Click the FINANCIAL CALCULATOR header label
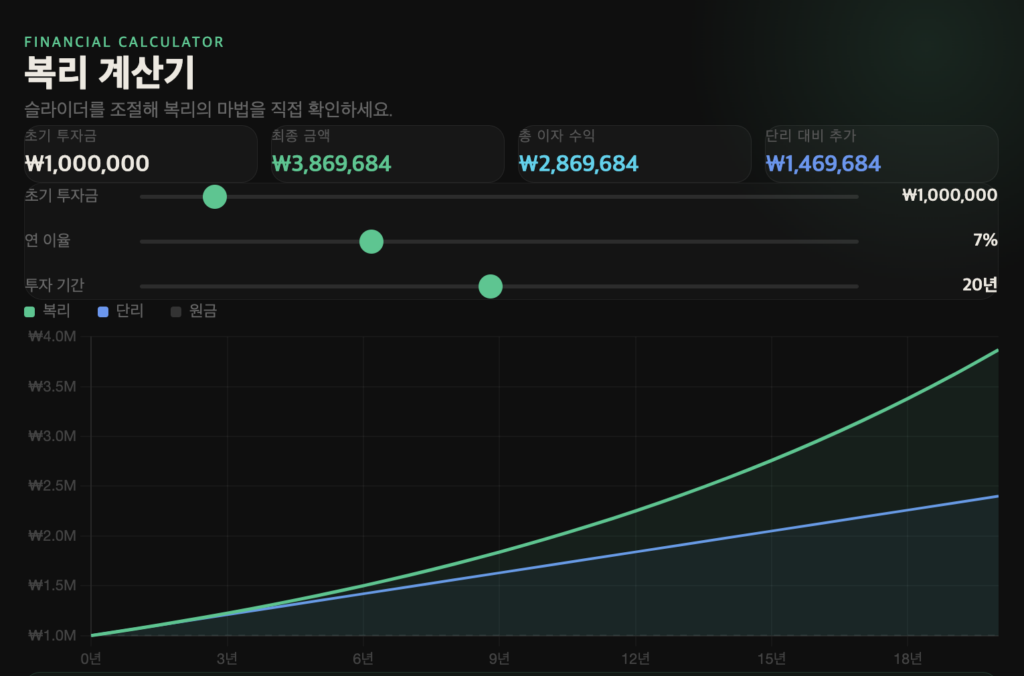 124,42
